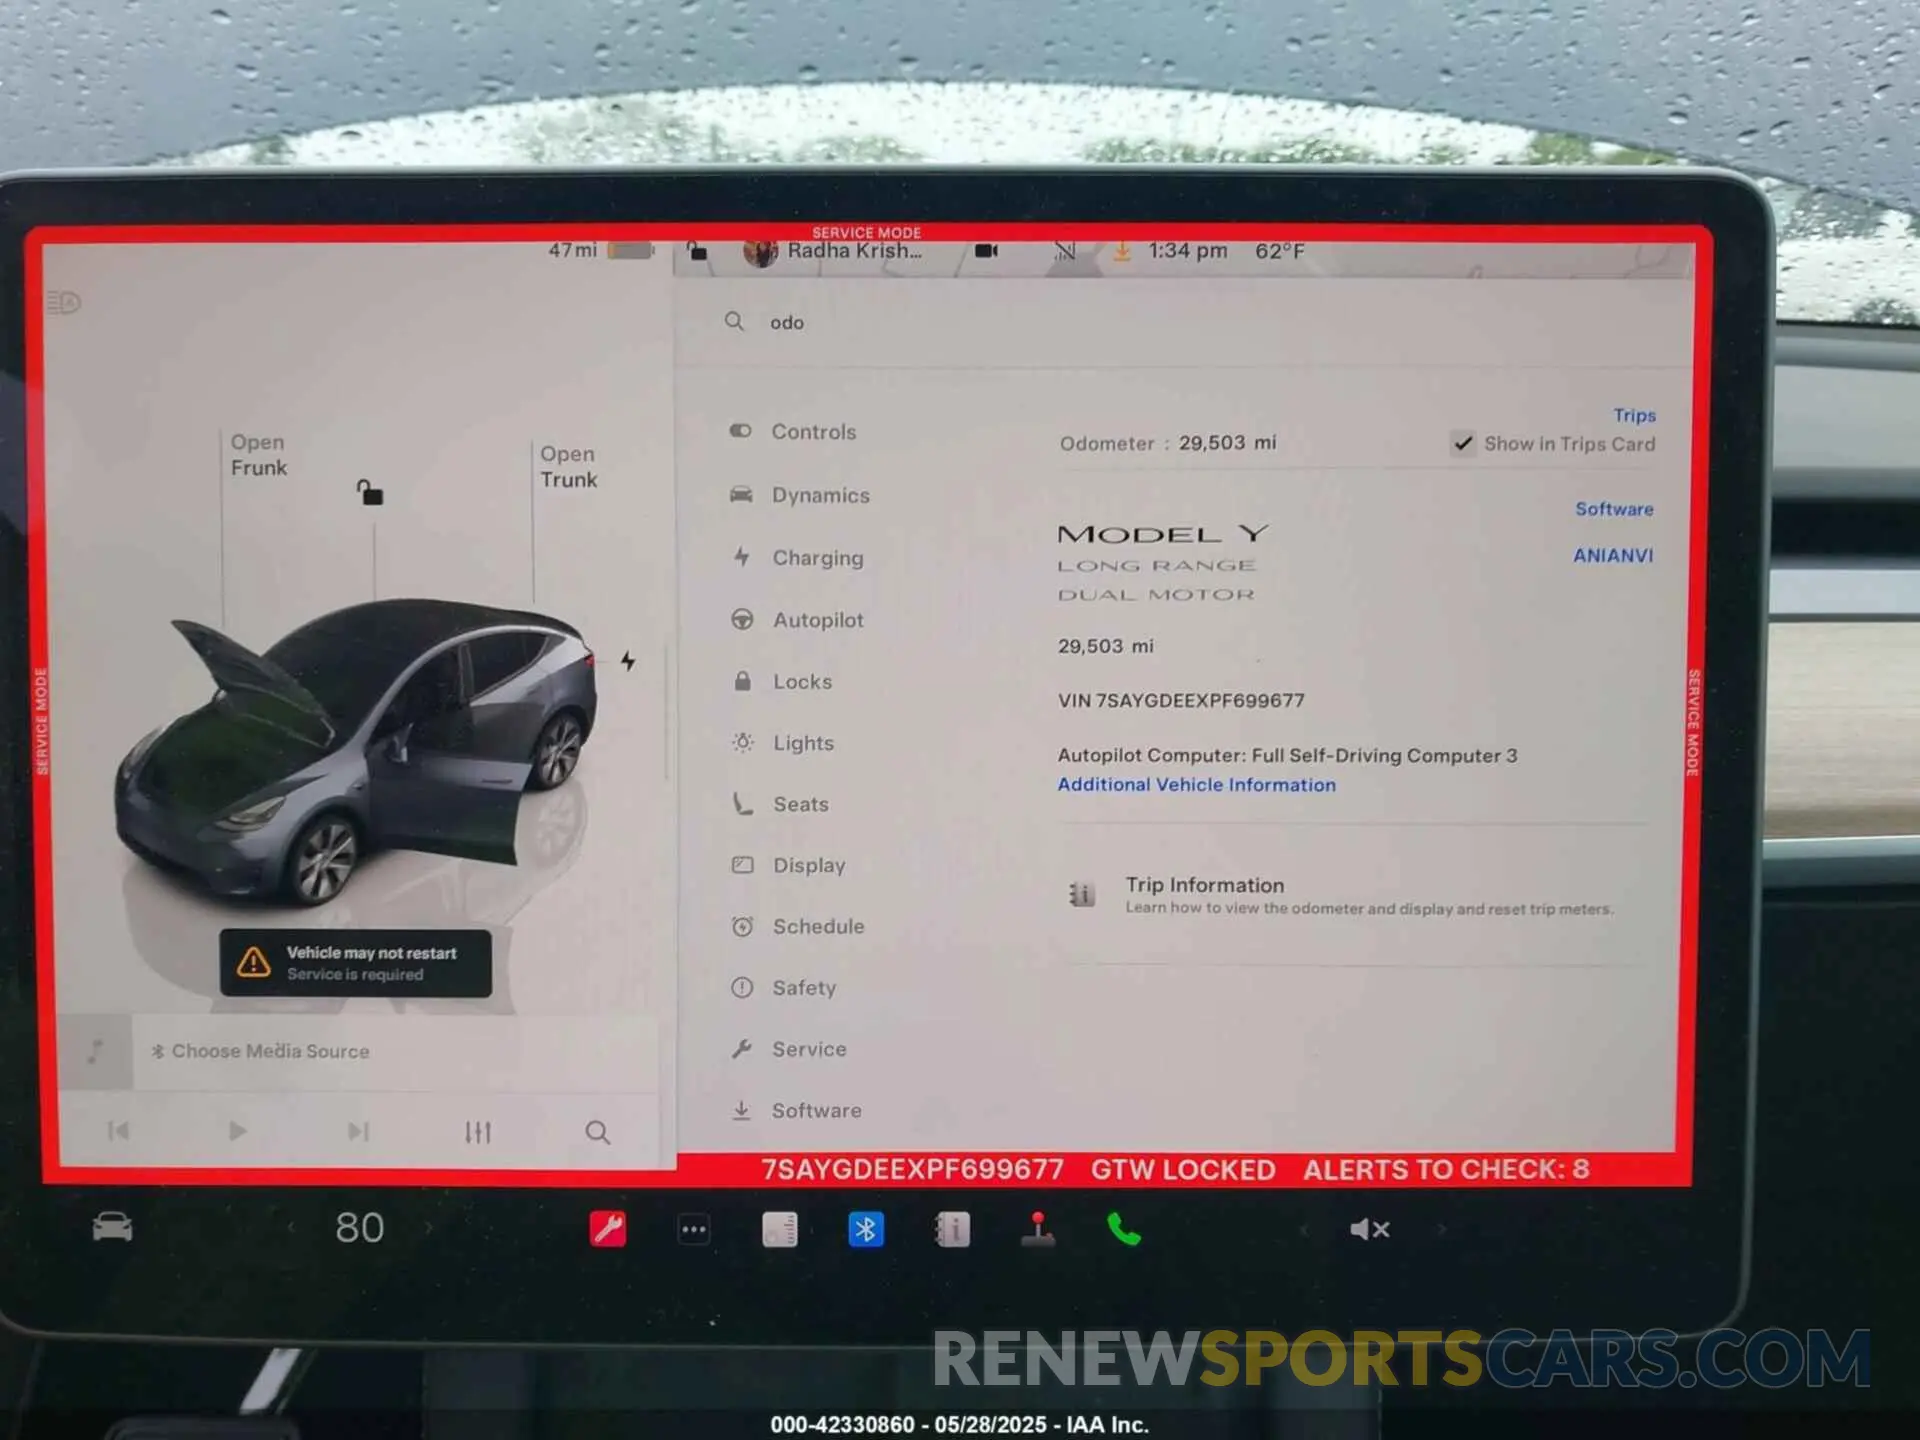1920x1440 pixels.
Task: Tap the Radha Krish driver profile name
Action: (855, 251)
